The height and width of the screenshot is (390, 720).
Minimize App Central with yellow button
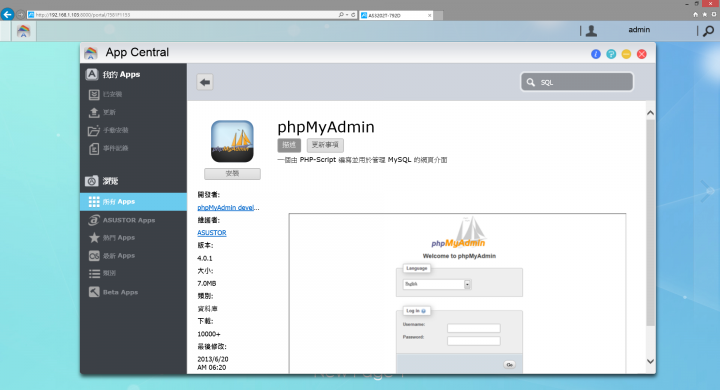626,54
